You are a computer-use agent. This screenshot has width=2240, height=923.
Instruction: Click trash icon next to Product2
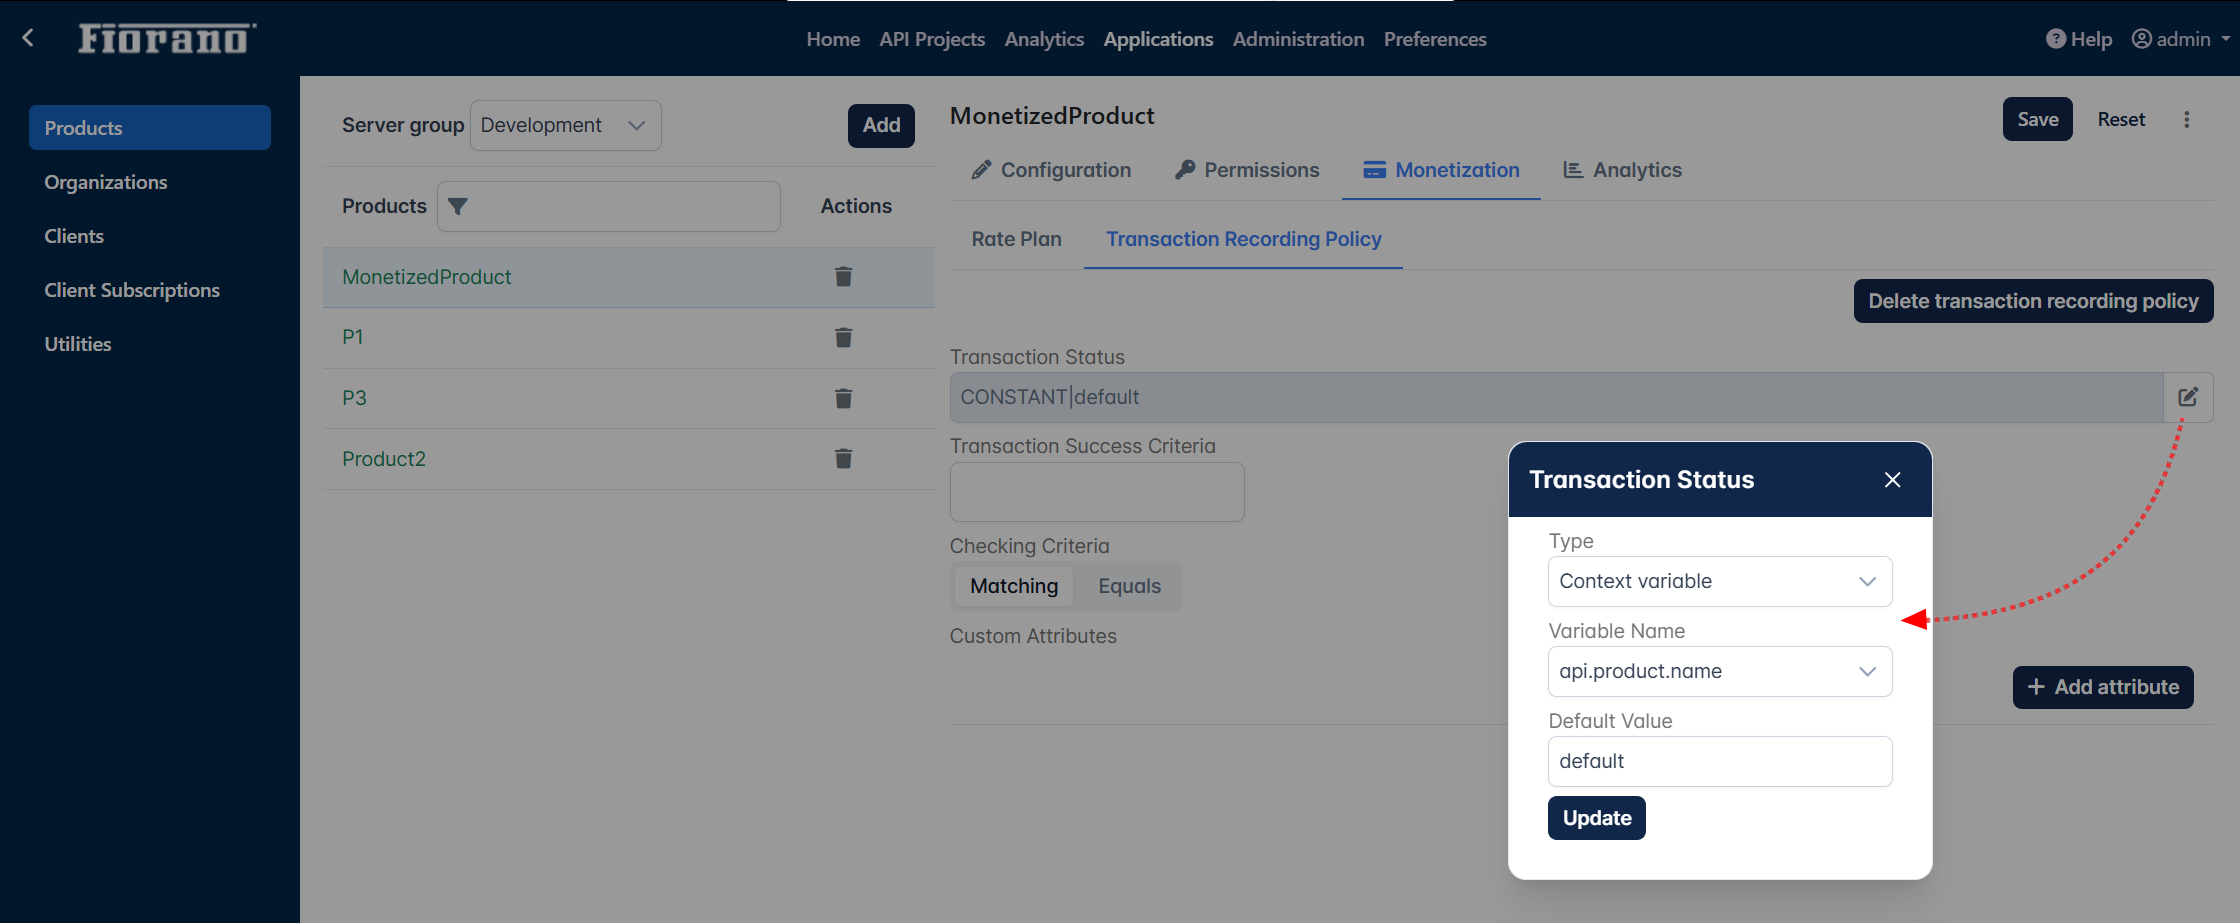click(x=843, y=459)
